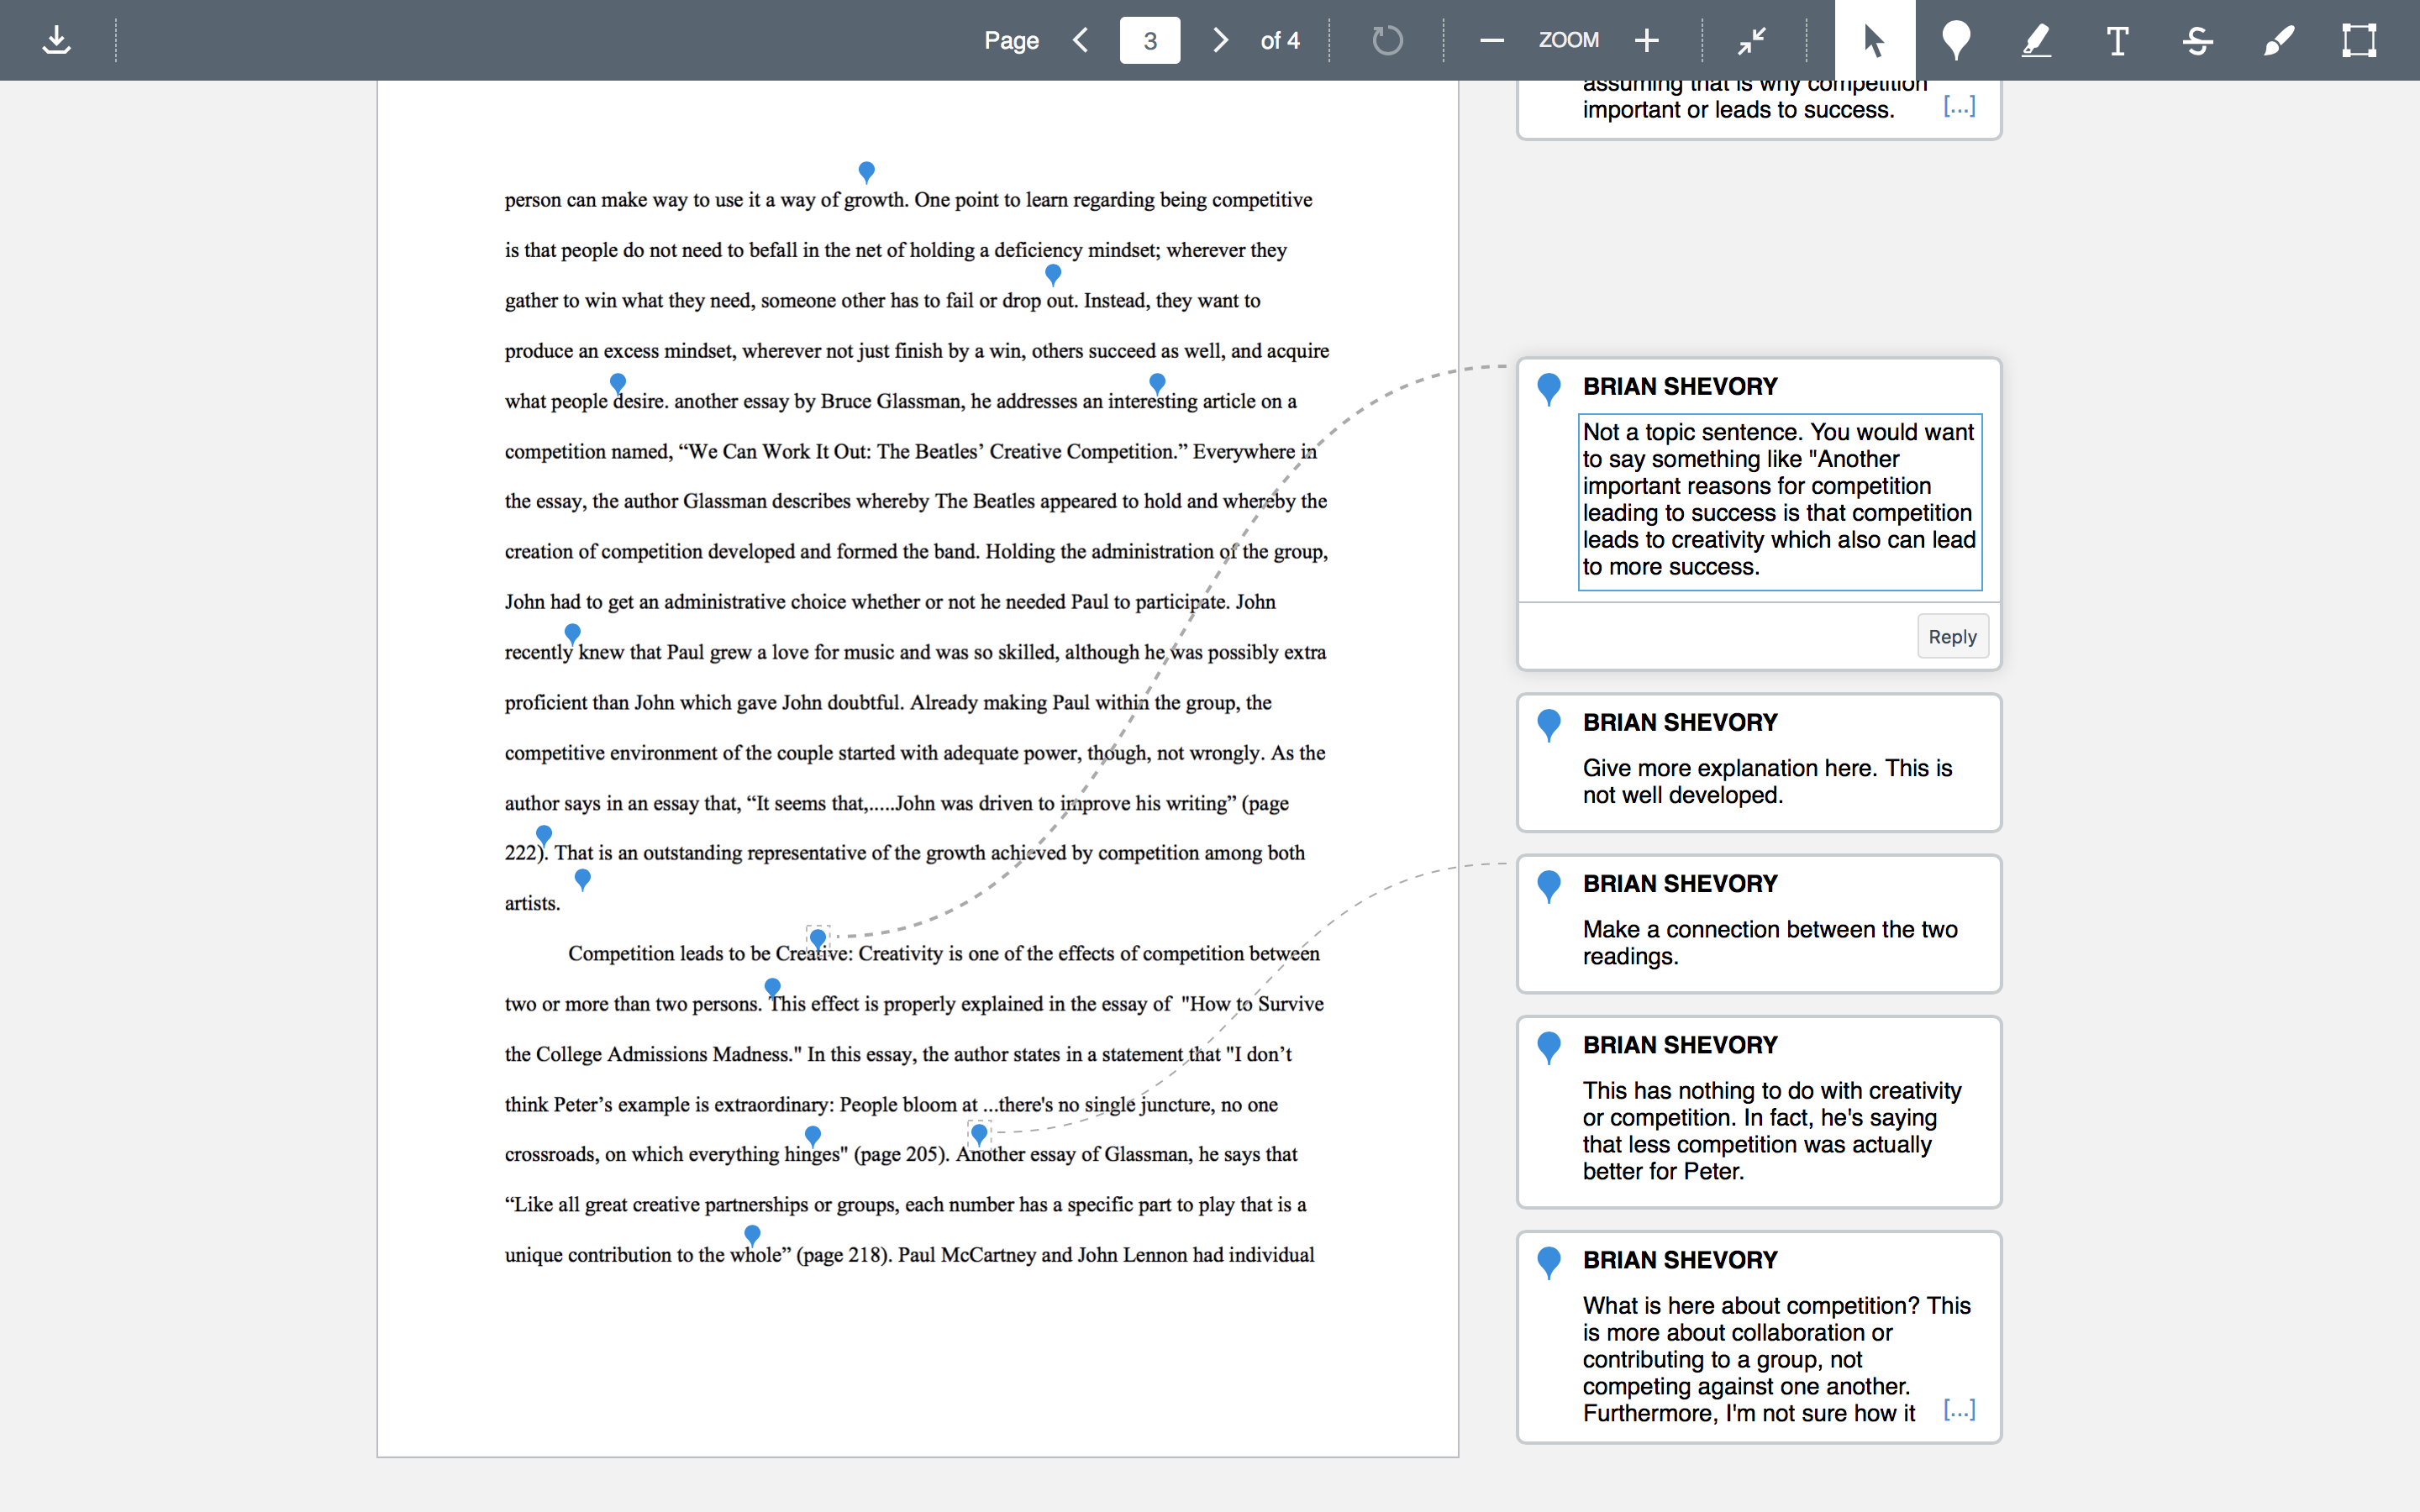Click the Reply button in the comment card

tap(1952, 637)
